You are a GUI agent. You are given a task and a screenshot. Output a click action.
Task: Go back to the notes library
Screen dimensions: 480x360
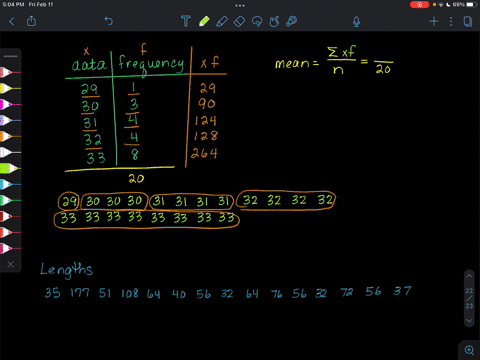pos(12,22)
